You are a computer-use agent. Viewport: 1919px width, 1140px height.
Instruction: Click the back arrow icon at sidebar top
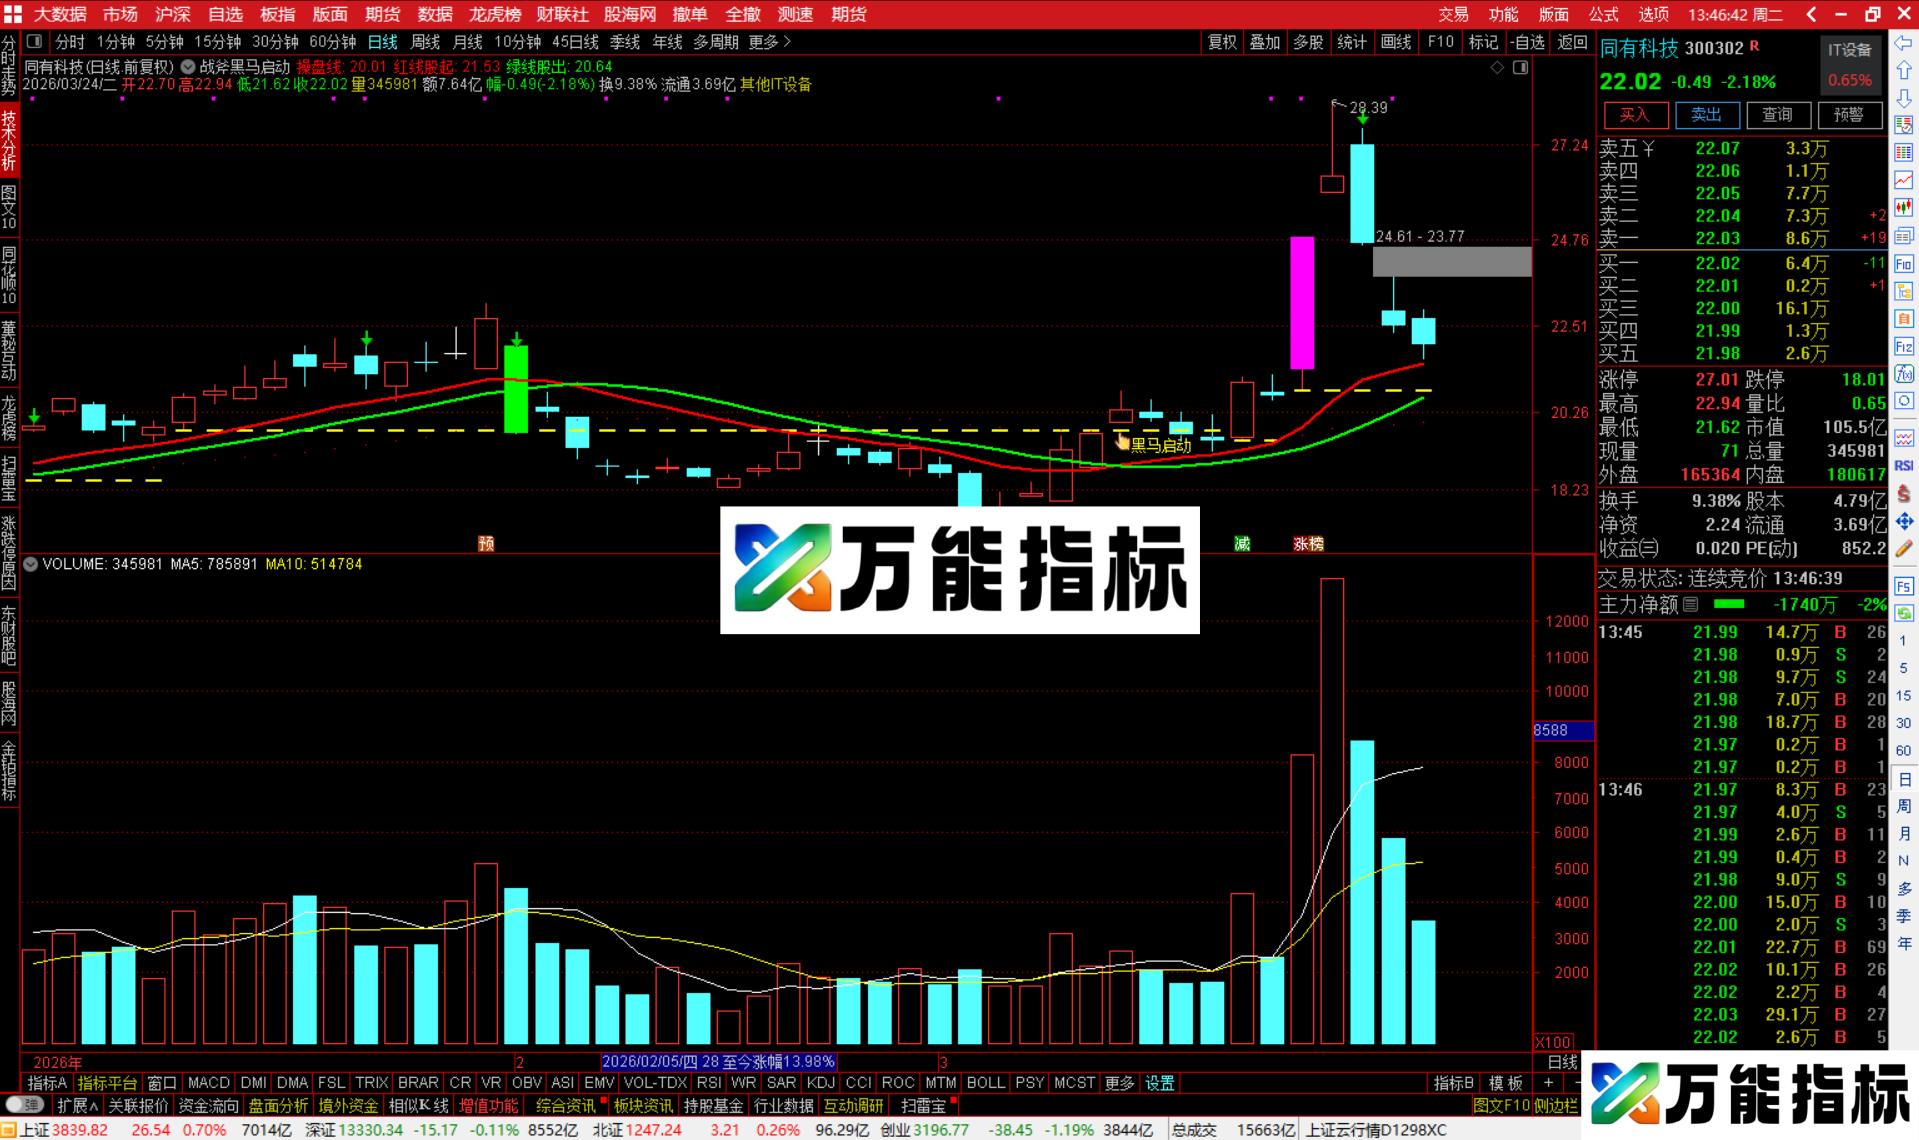pos(1903,40)
